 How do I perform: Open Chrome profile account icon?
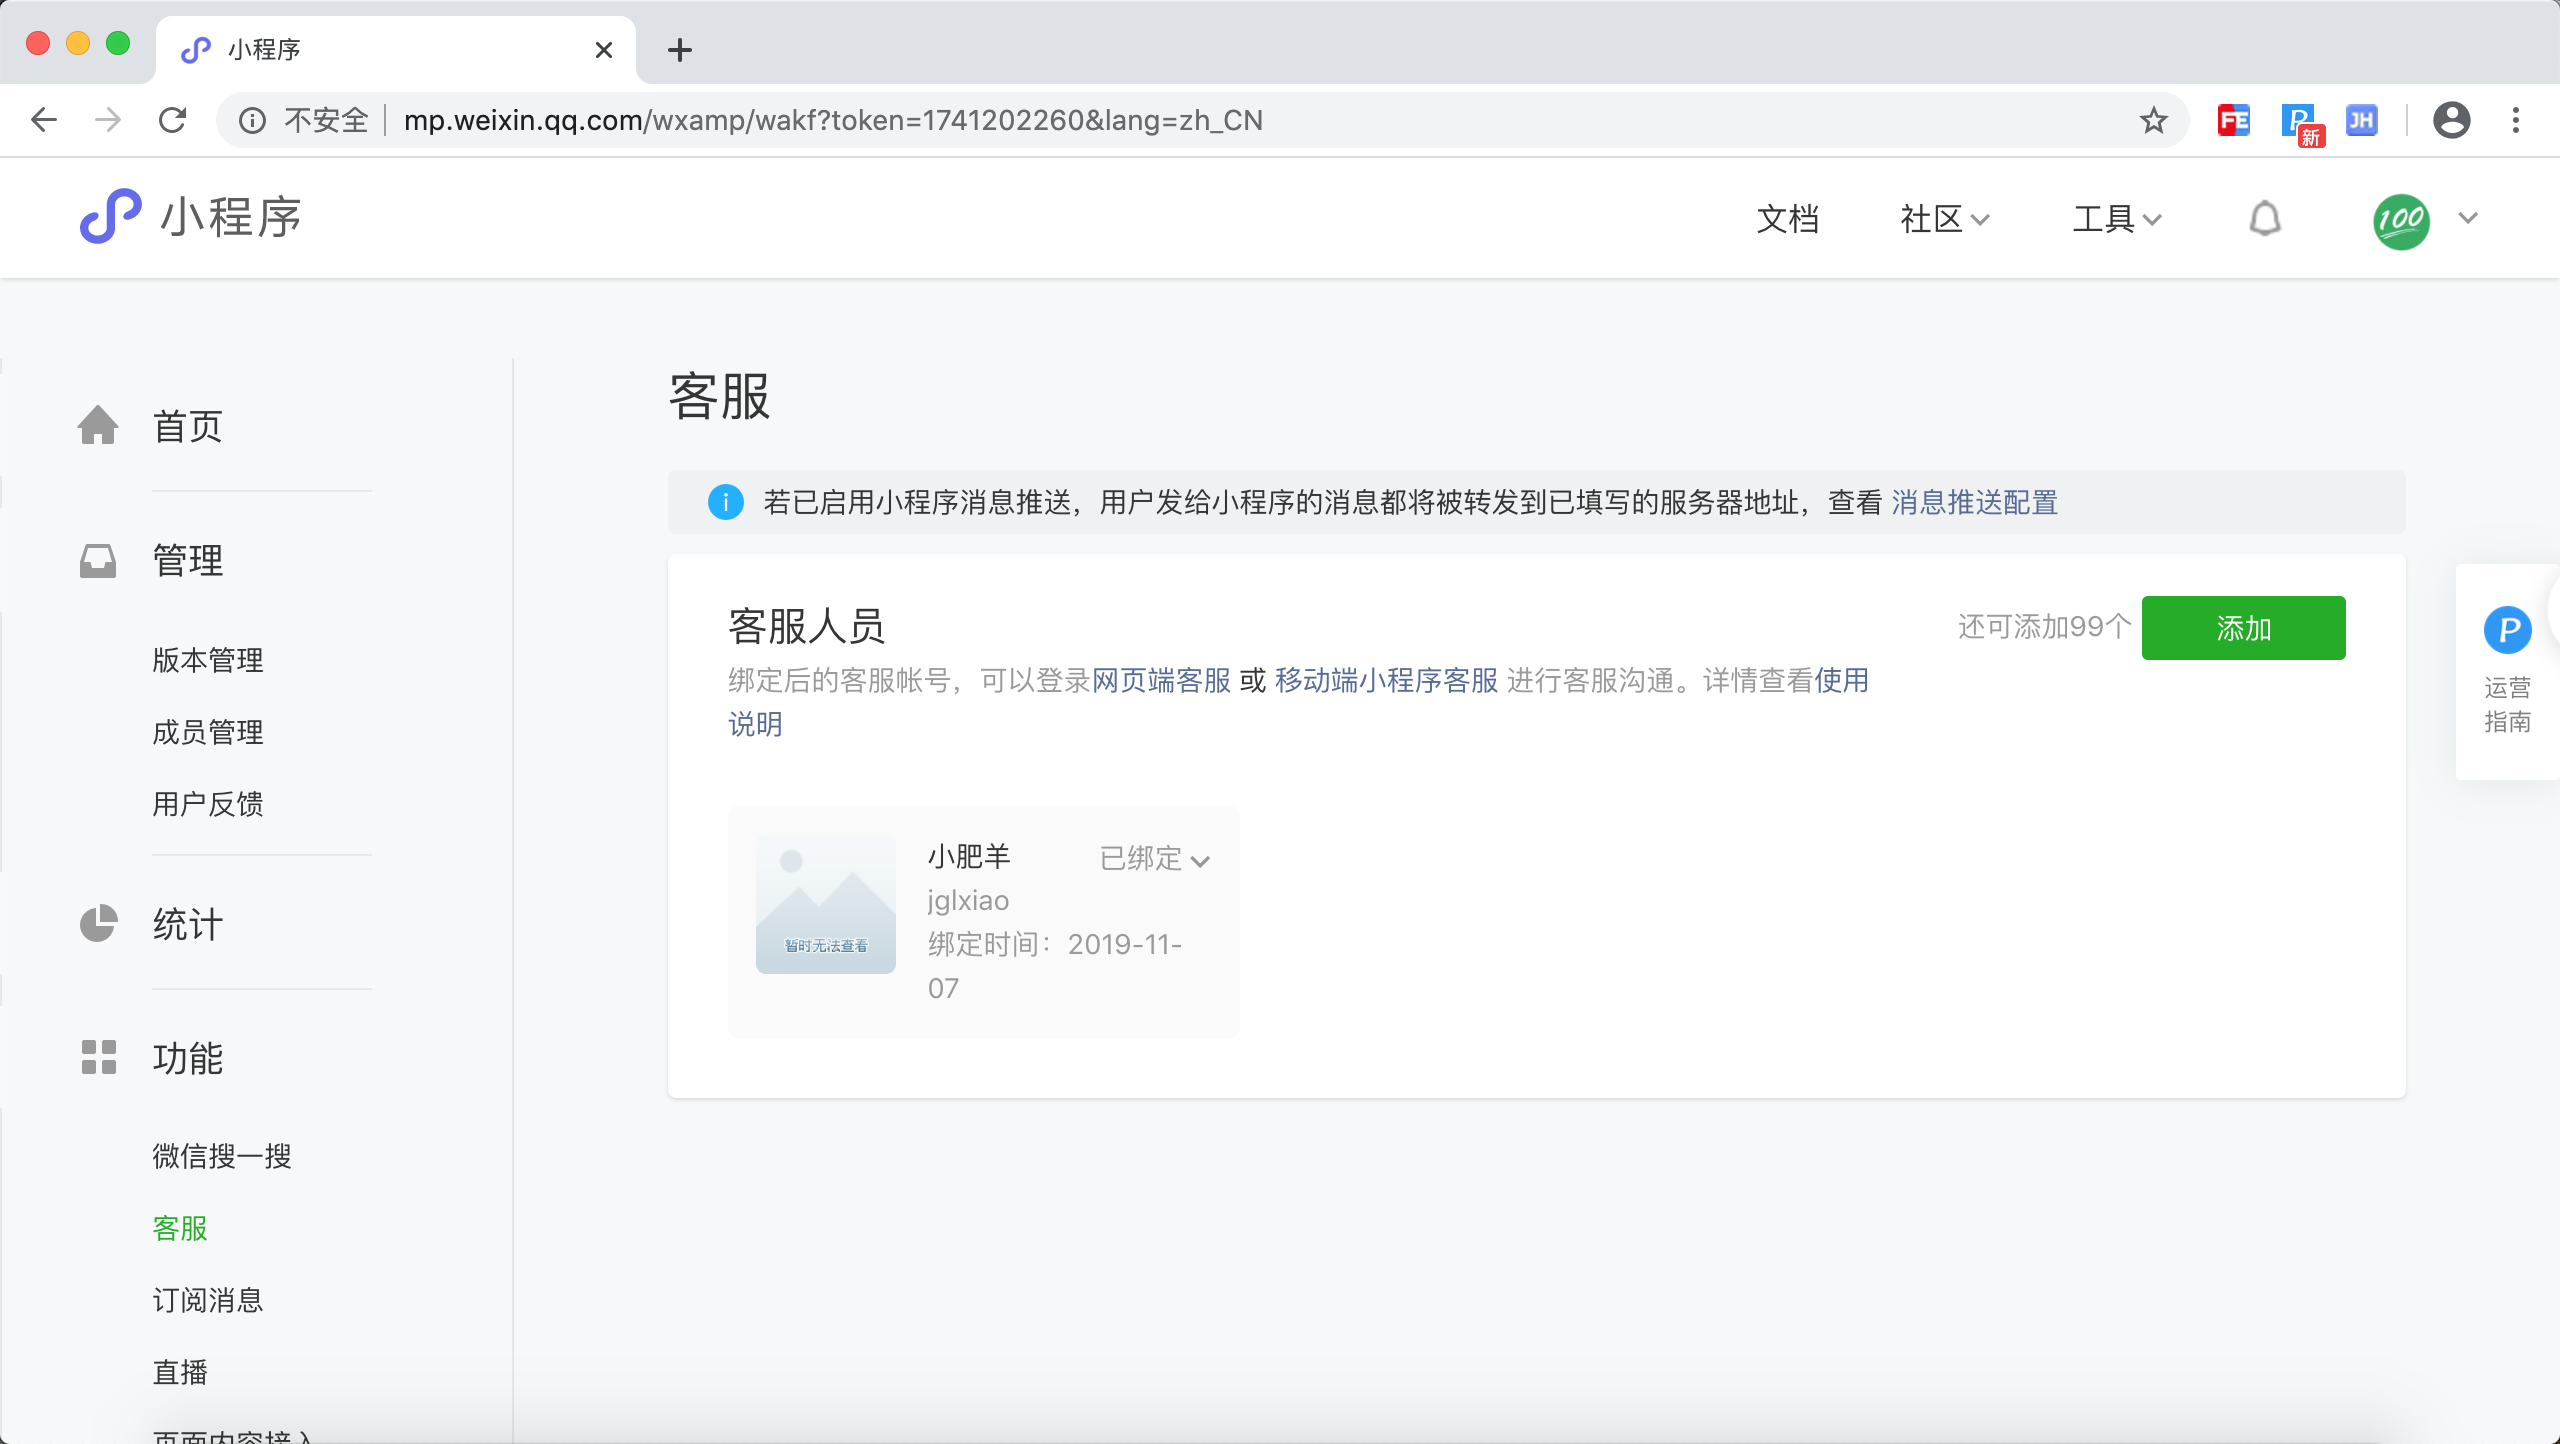click(2451, 121)
